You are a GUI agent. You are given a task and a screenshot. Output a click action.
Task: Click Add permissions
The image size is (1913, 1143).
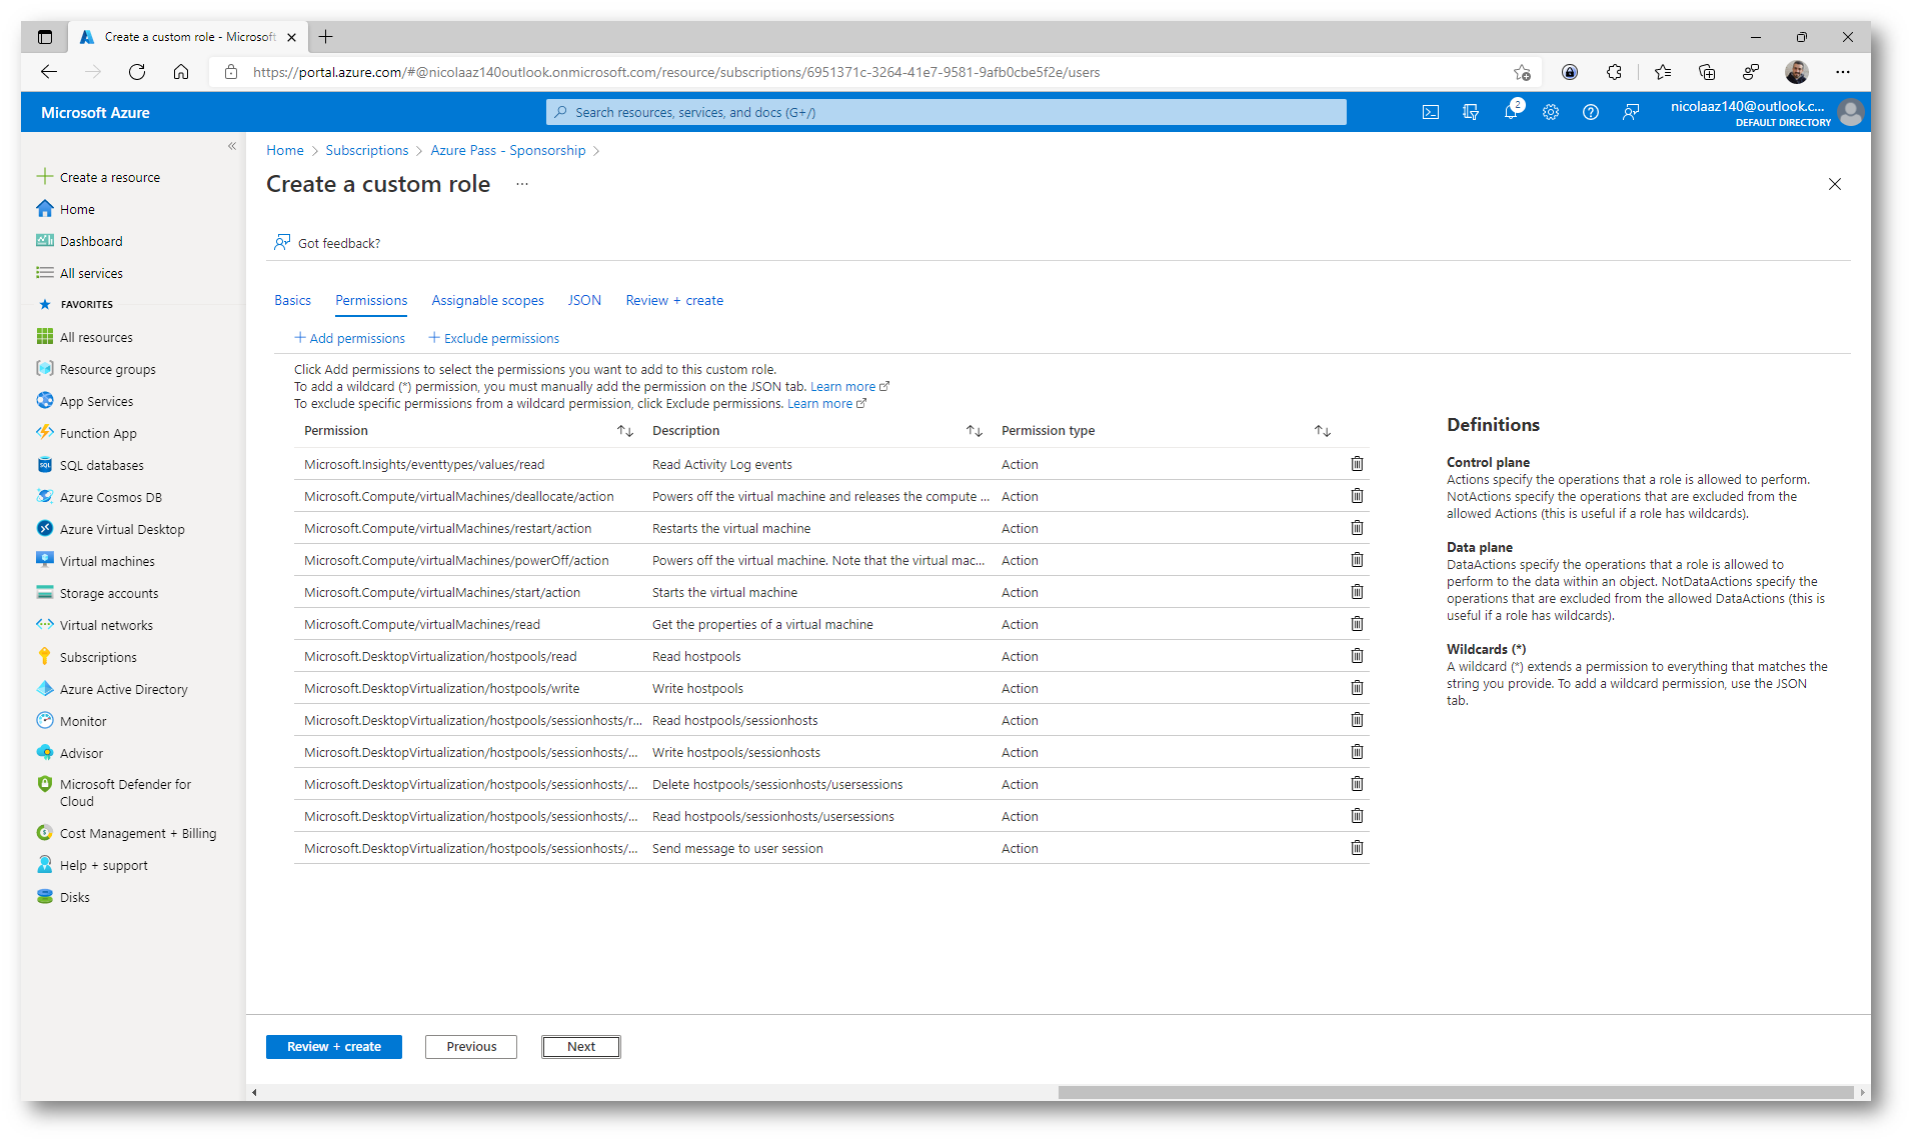point(349,338)
